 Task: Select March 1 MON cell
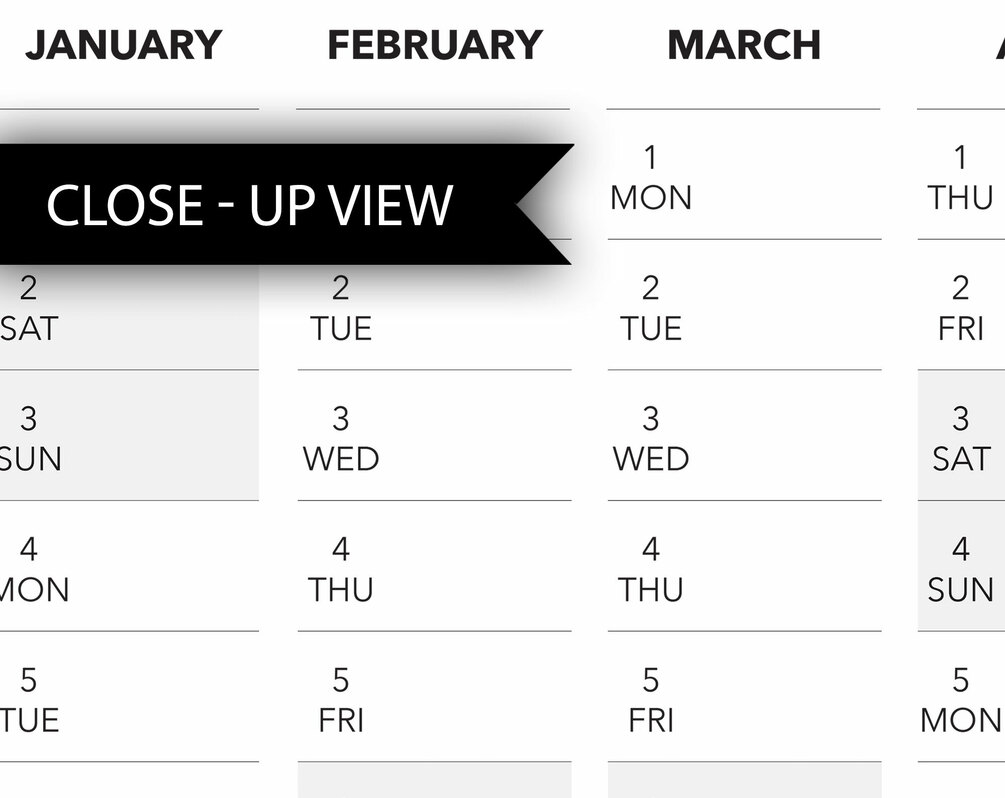[x=744, y=174]
